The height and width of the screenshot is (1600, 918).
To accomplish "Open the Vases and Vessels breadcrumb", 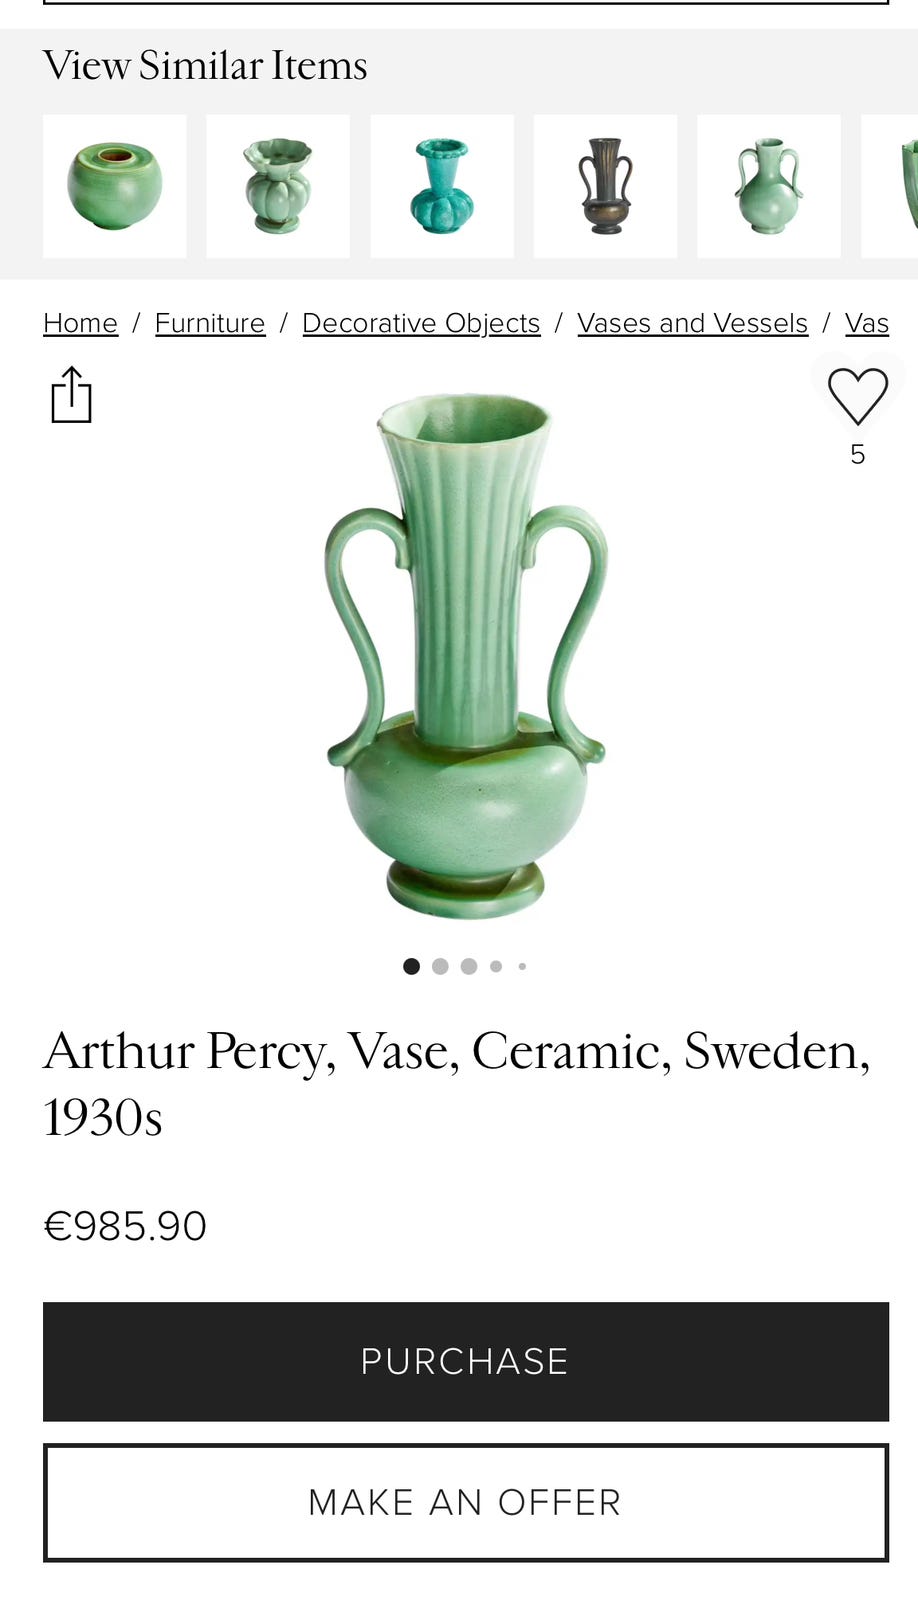I will click(x=692, y=323).
